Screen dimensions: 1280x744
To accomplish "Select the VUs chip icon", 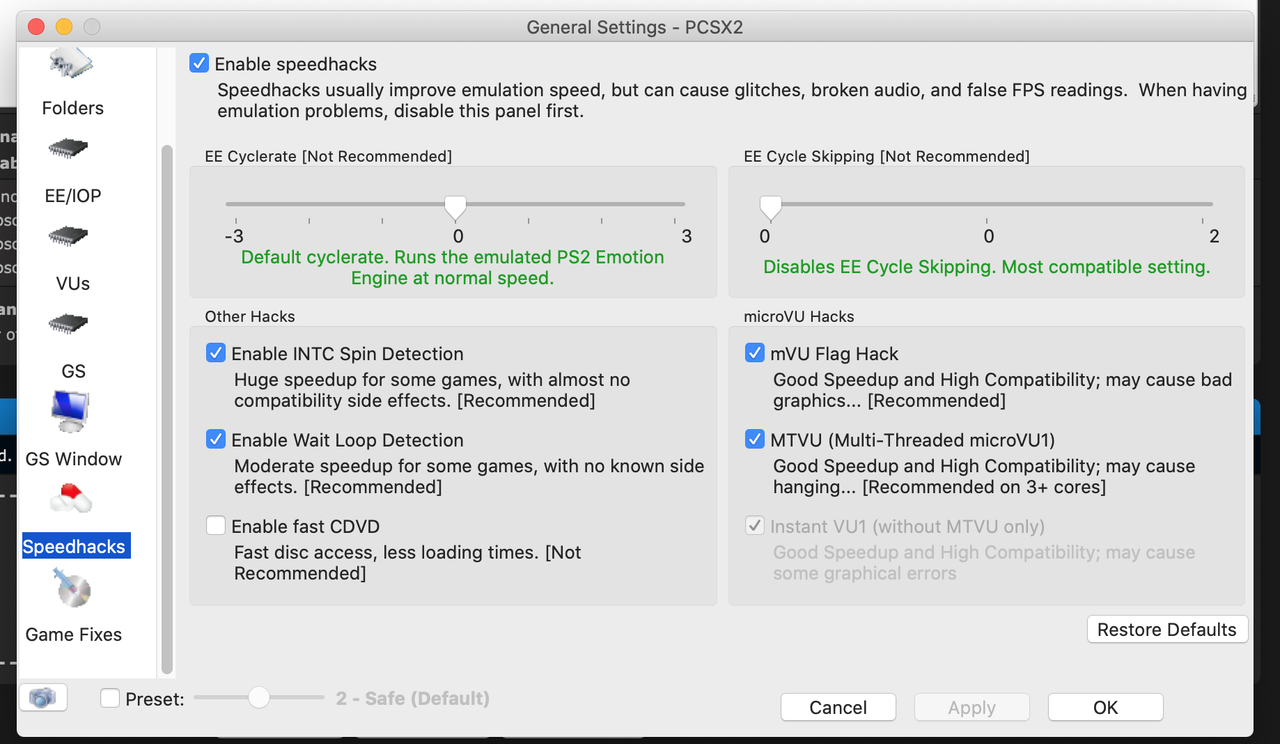I will (68, 237).
